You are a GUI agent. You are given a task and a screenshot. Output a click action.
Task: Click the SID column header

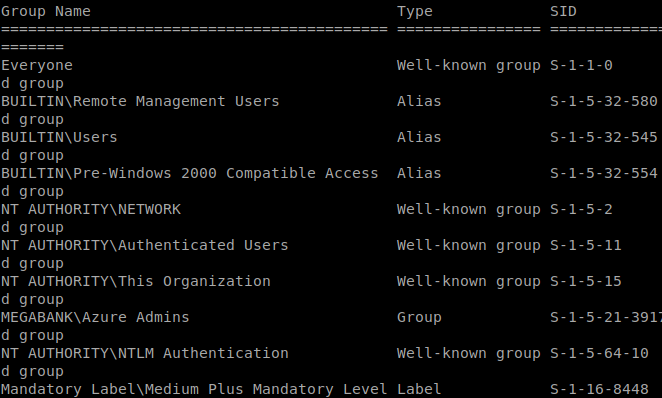click(563, 11)
